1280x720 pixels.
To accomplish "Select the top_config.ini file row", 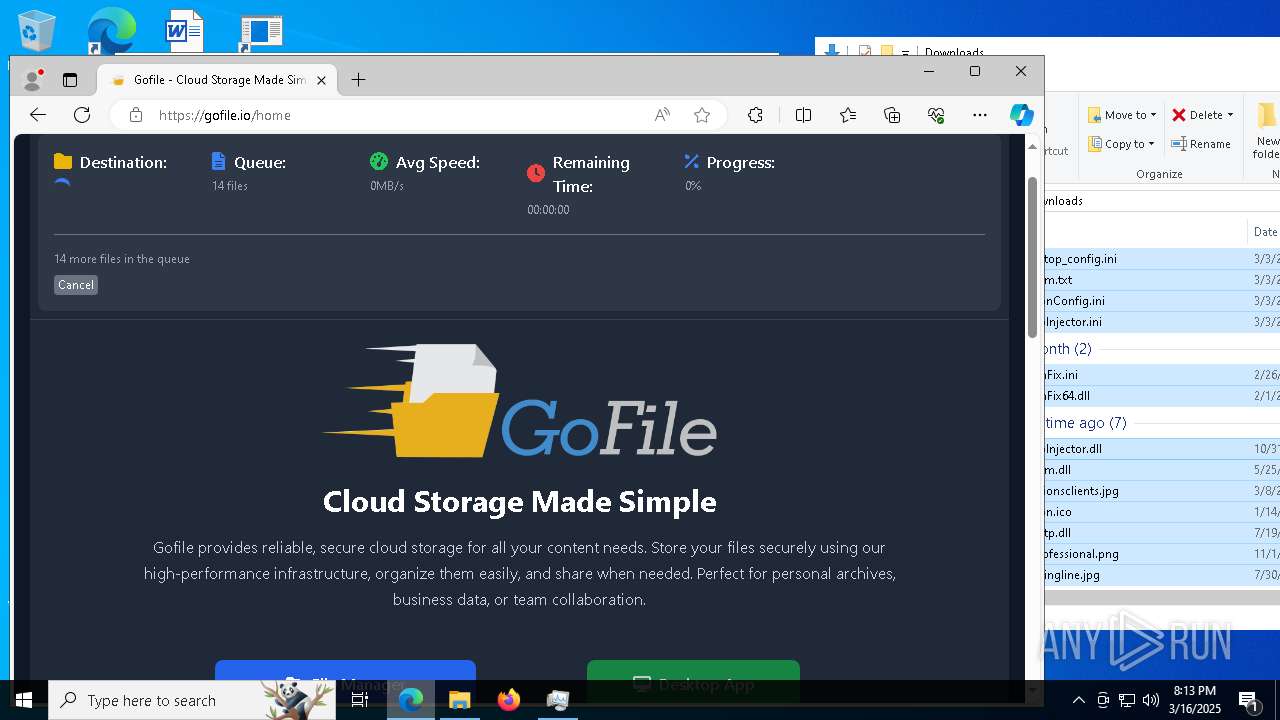I will click(x=1162, y=259).
